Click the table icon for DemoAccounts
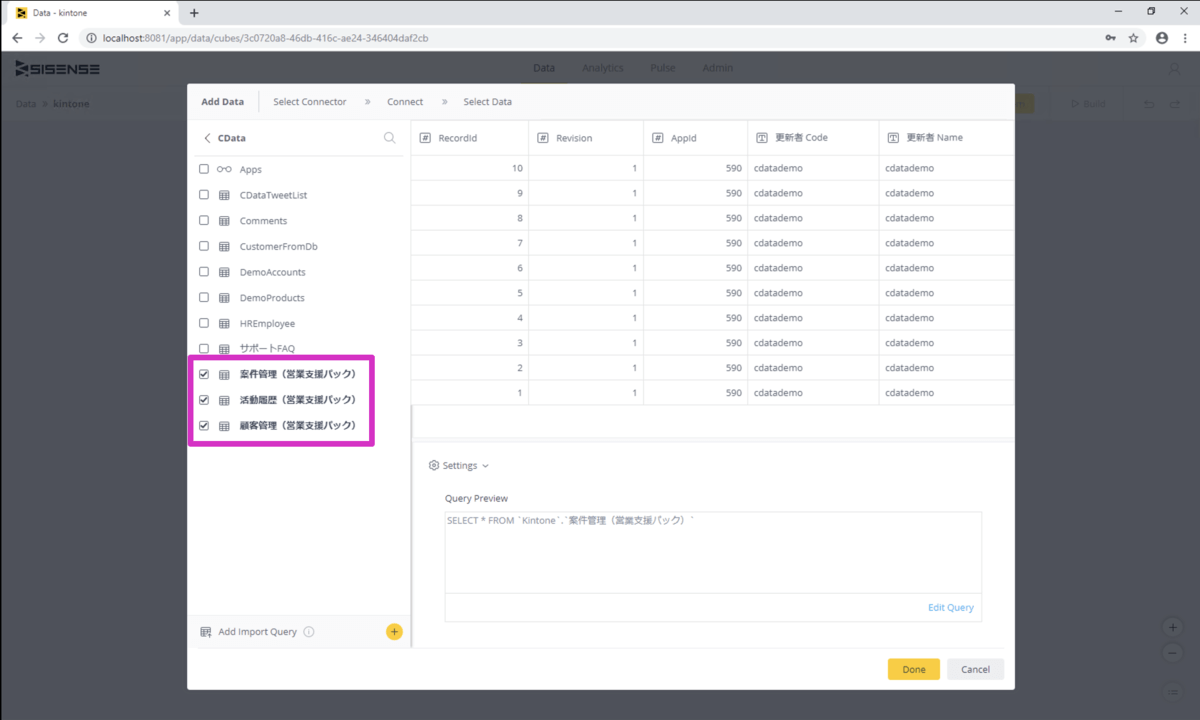 224,272
